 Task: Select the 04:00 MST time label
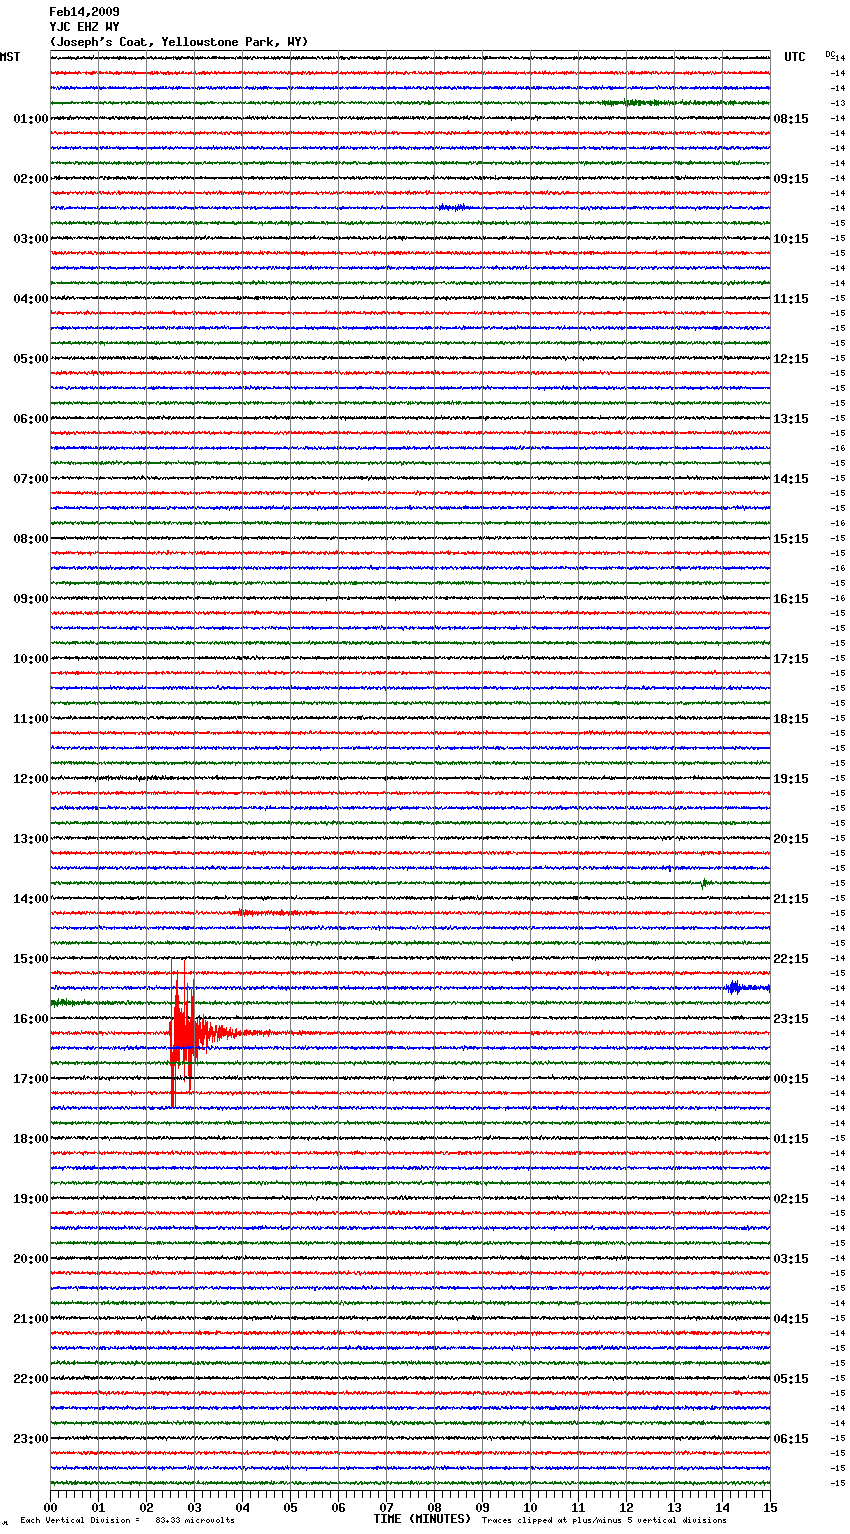click(30, 299)
